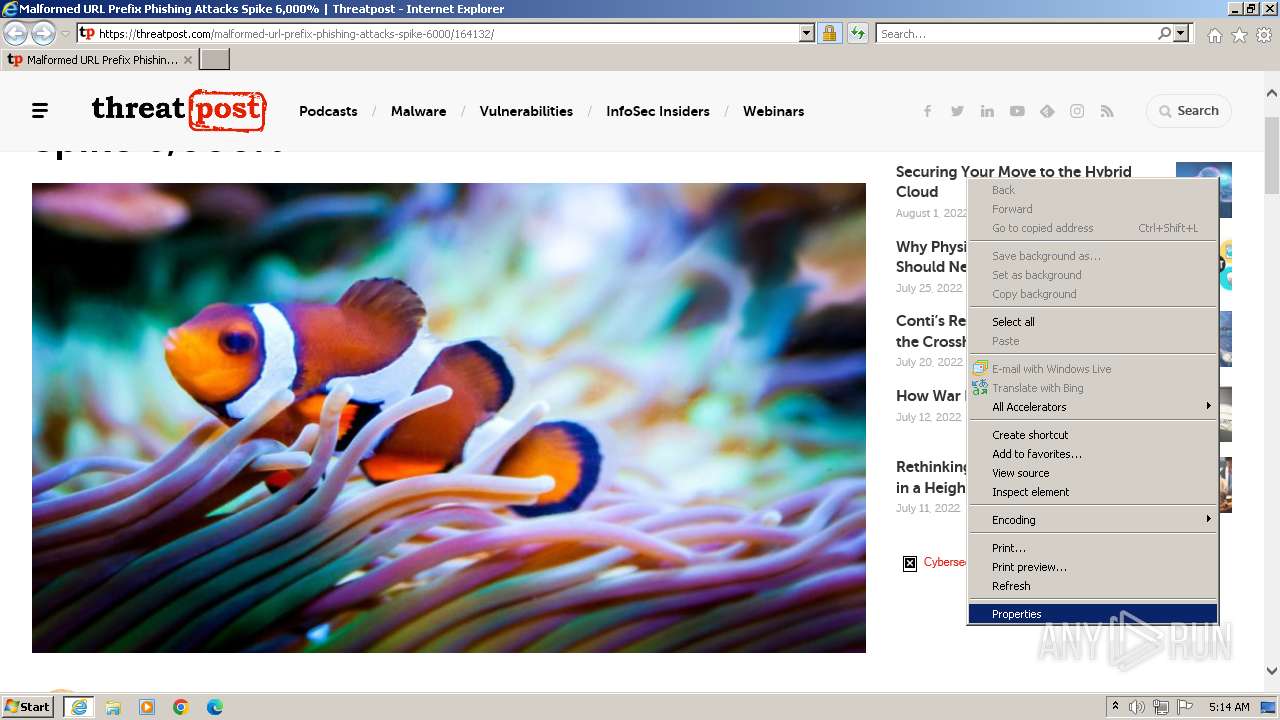Choose Create shortcut in context menu

tap(1093, 435)
